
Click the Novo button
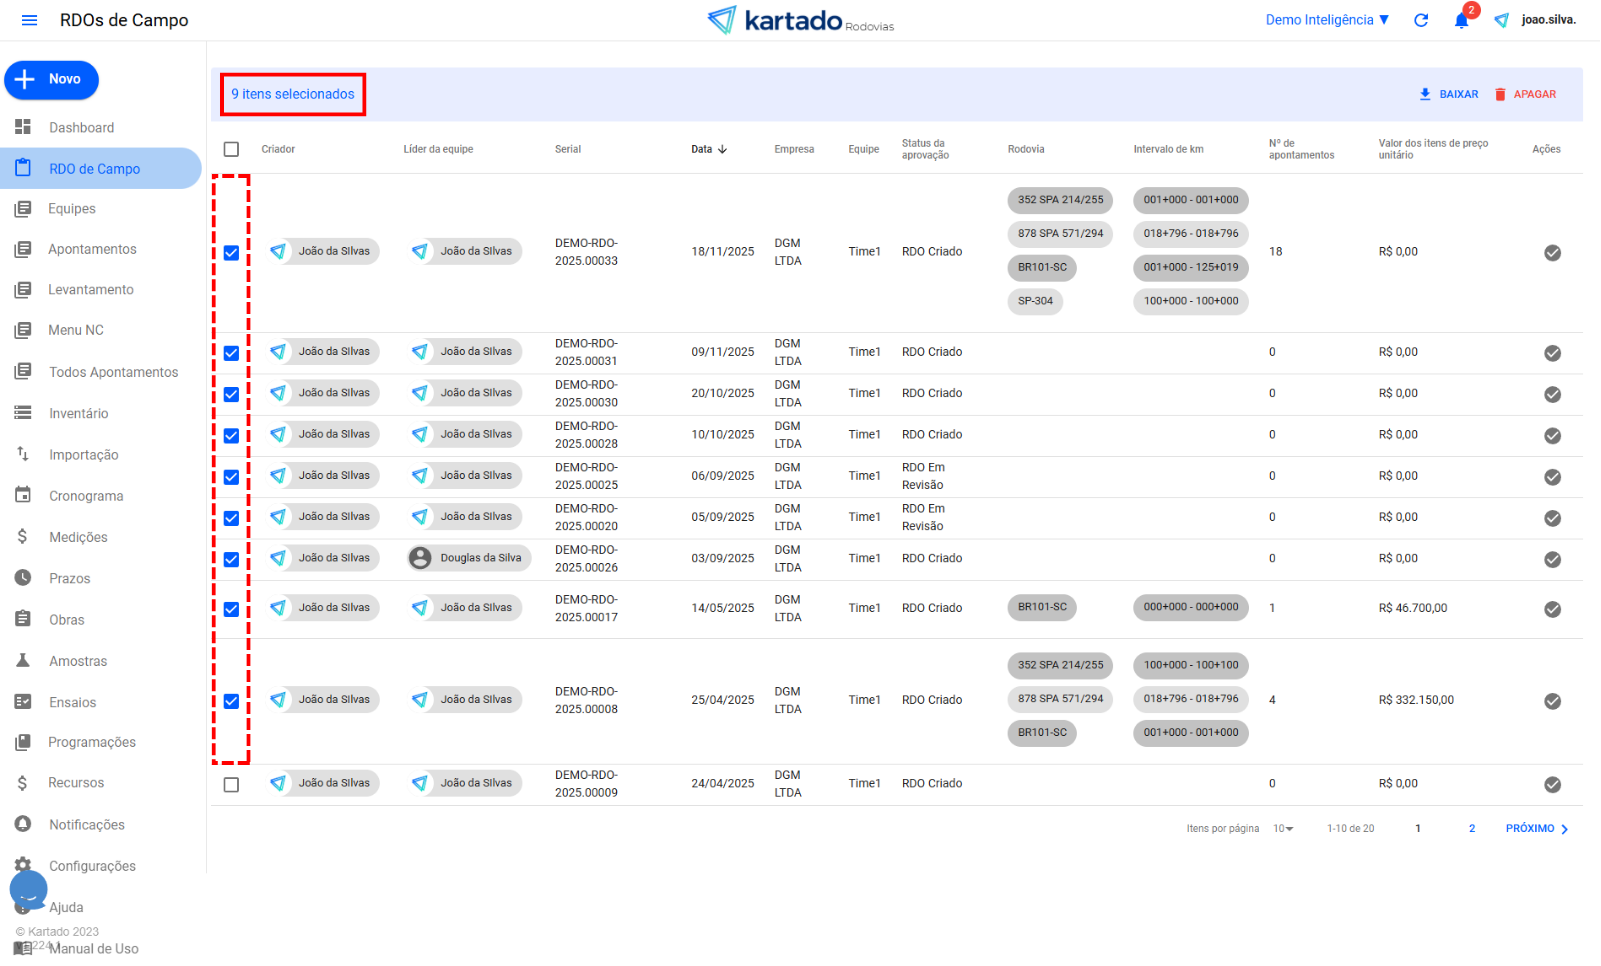click(52, 80)
